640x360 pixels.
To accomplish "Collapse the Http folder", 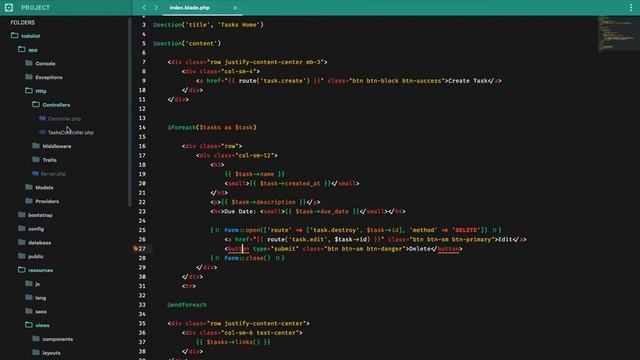I will (36, 91).
